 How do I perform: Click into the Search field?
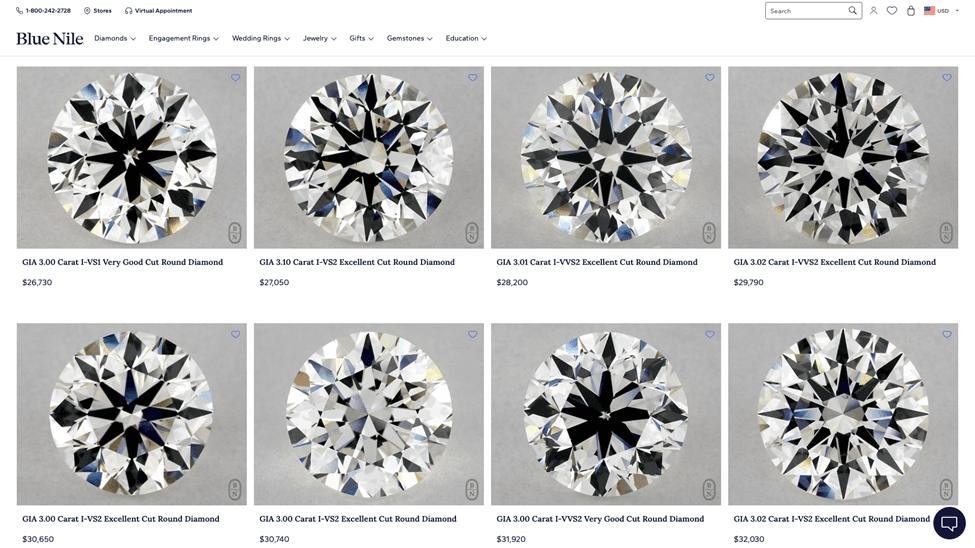[x=807, y=11]
